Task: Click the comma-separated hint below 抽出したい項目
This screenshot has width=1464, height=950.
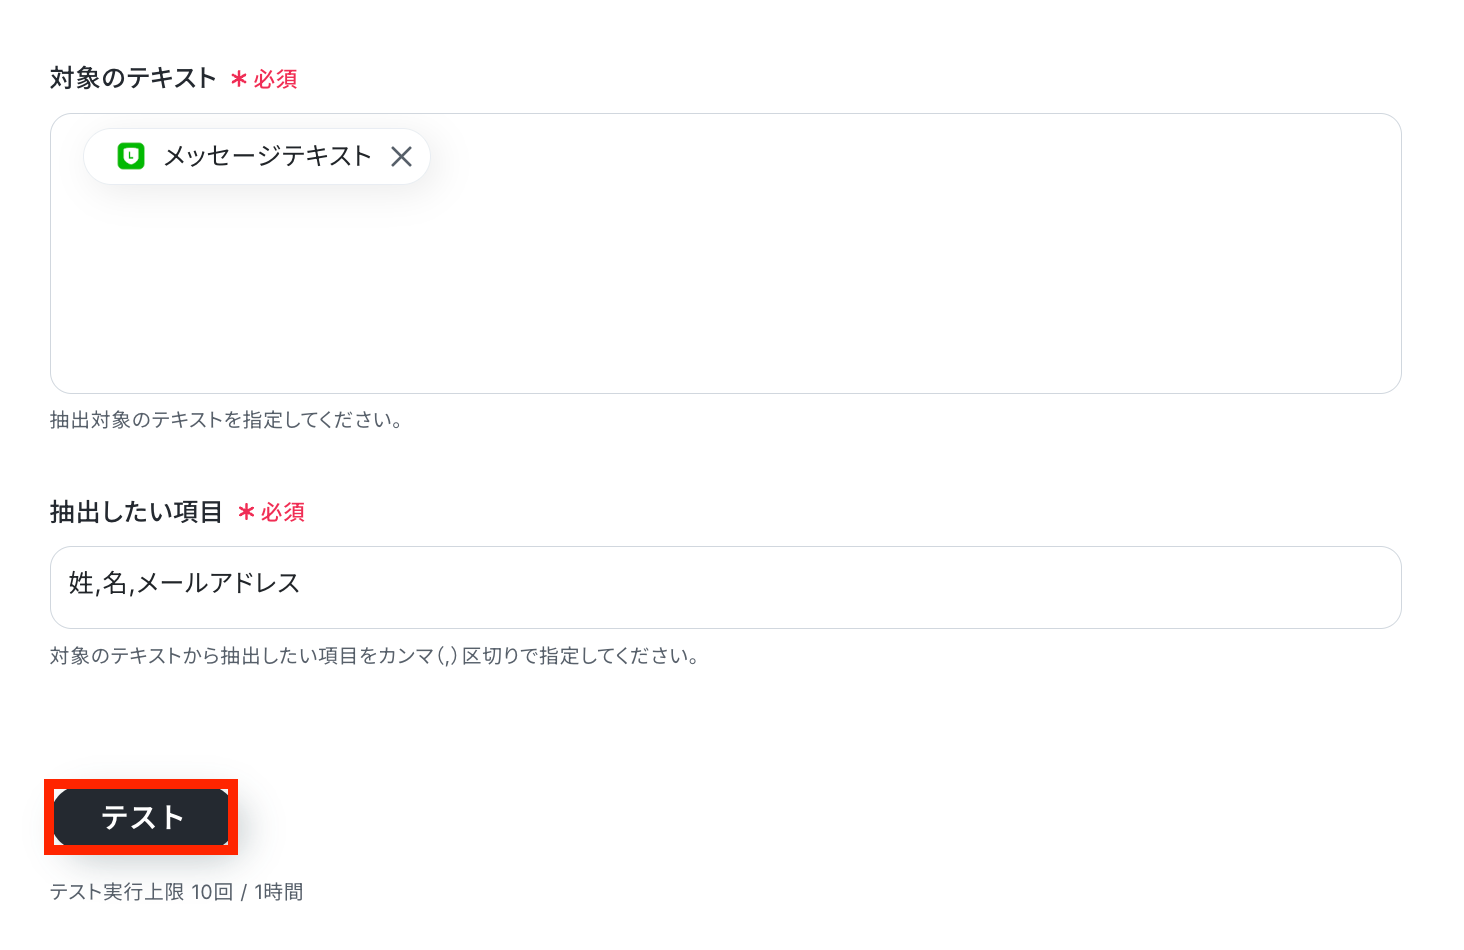Action: (x=375, y=656)
